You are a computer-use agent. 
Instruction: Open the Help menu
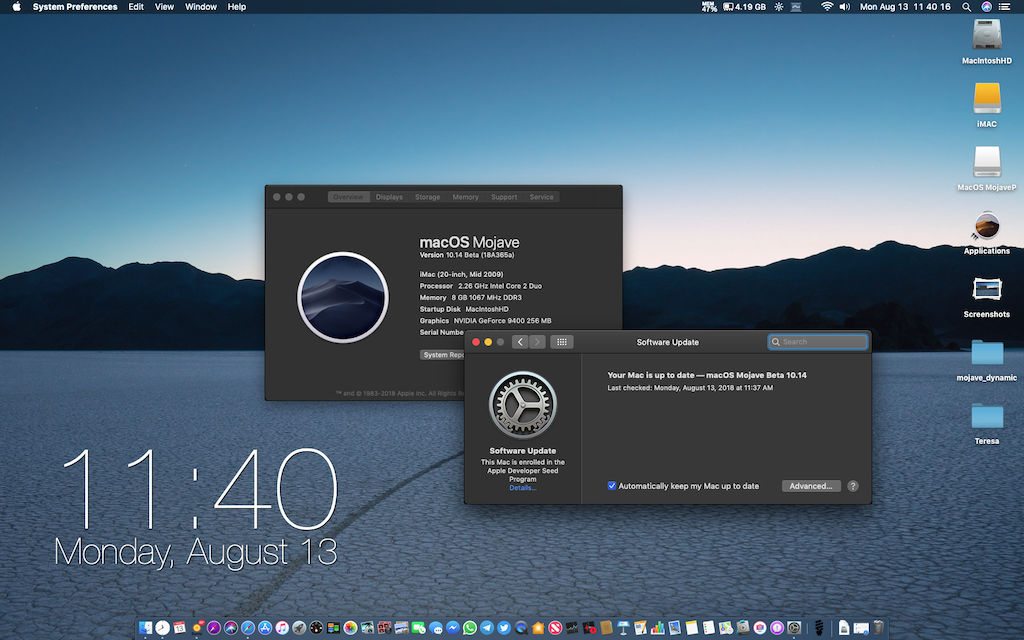236,7
